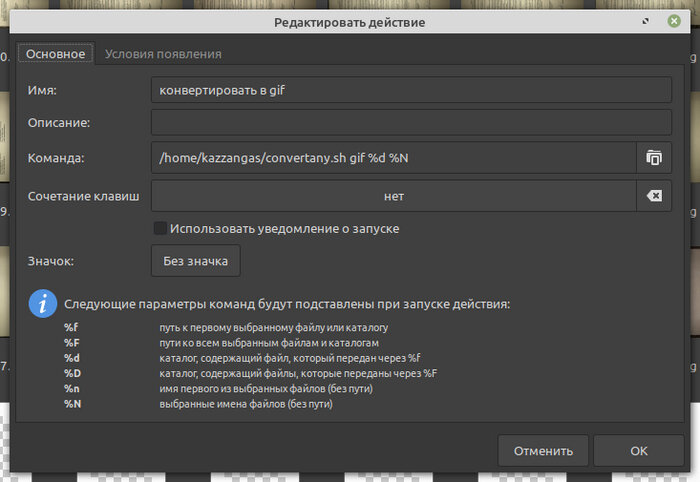Screen dimensions: 700x482
Task: Click Отменить button
Action: click(543, 451)
